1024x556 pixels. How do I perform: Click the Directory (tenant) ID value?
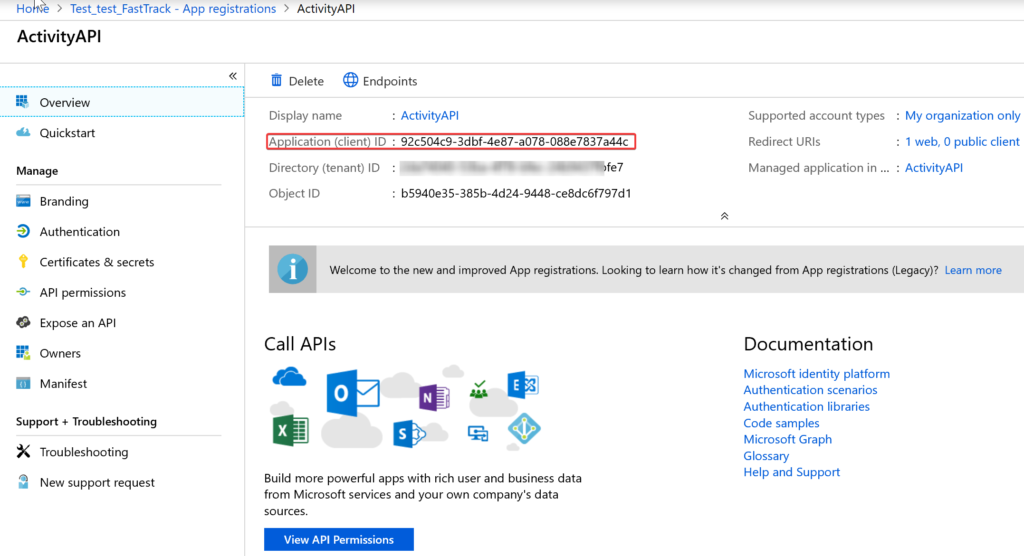(x=512, y=167)
